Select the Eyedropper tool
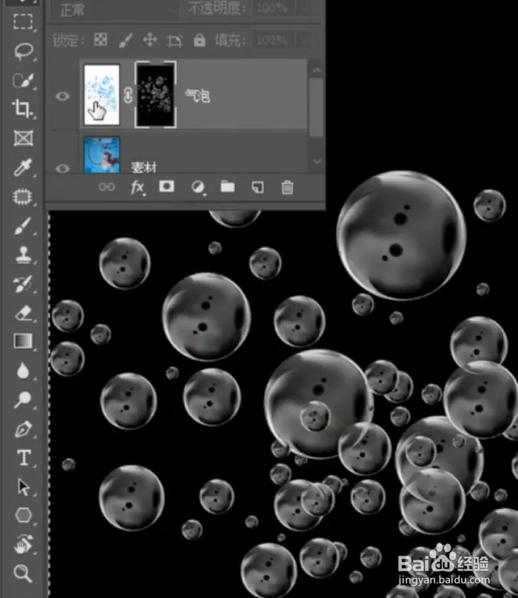 (x=23, y=167)
